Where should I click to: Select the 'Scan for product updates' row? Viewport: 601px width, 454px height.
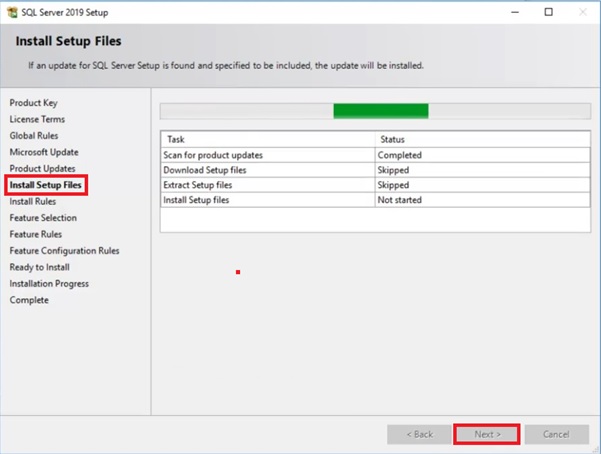coord(375,155)
